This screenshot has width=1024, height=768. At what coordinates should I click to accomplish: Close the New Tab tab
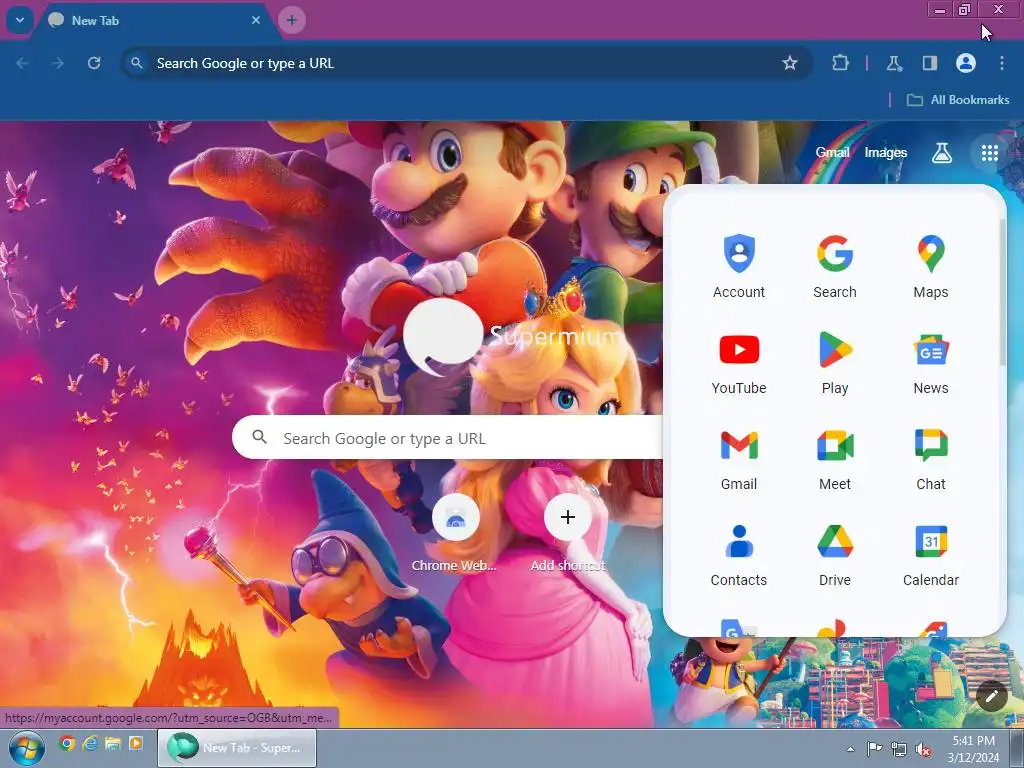256,20
